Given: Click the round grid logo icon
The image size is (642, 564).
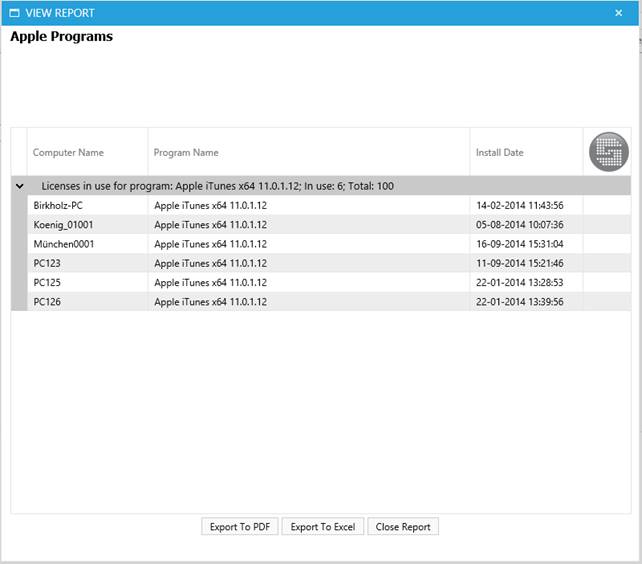Looking at the screenshot, I should [608, 152].
